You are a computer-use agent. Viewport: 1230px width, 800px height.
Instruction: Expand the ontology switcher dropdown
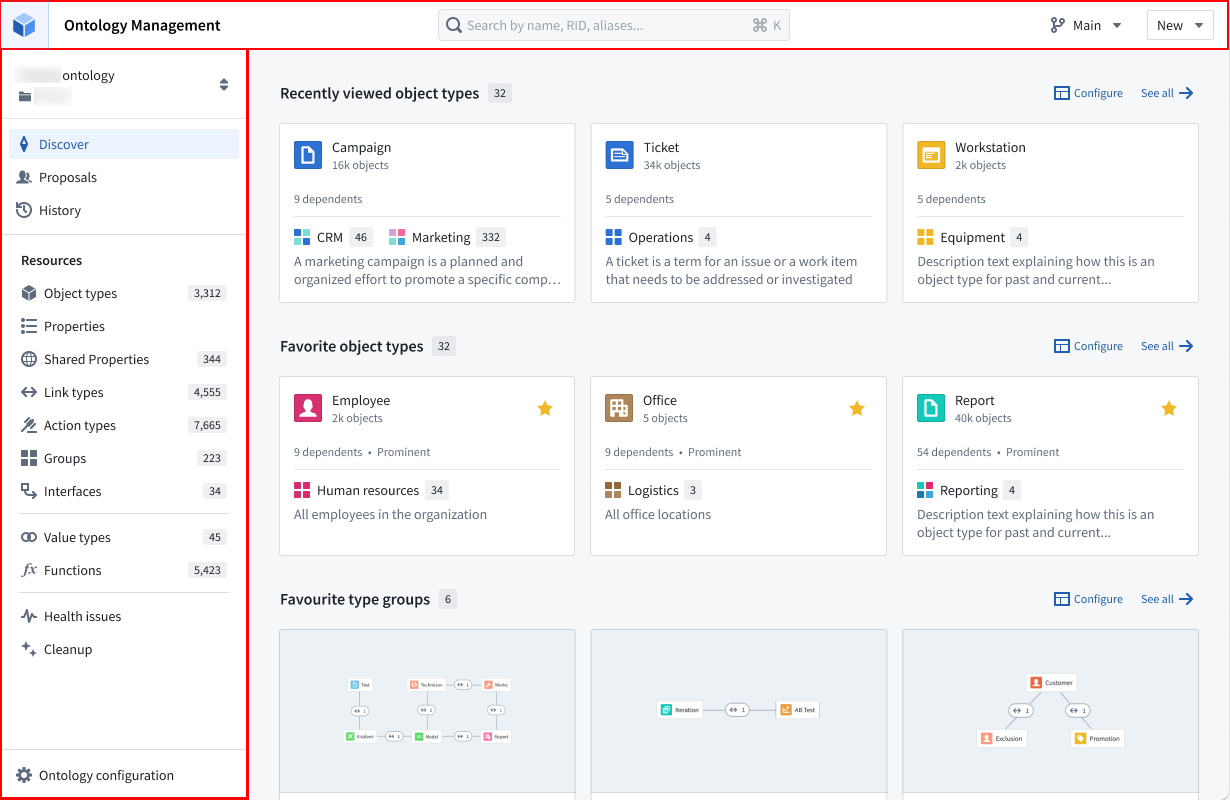(x=224, y=85)
